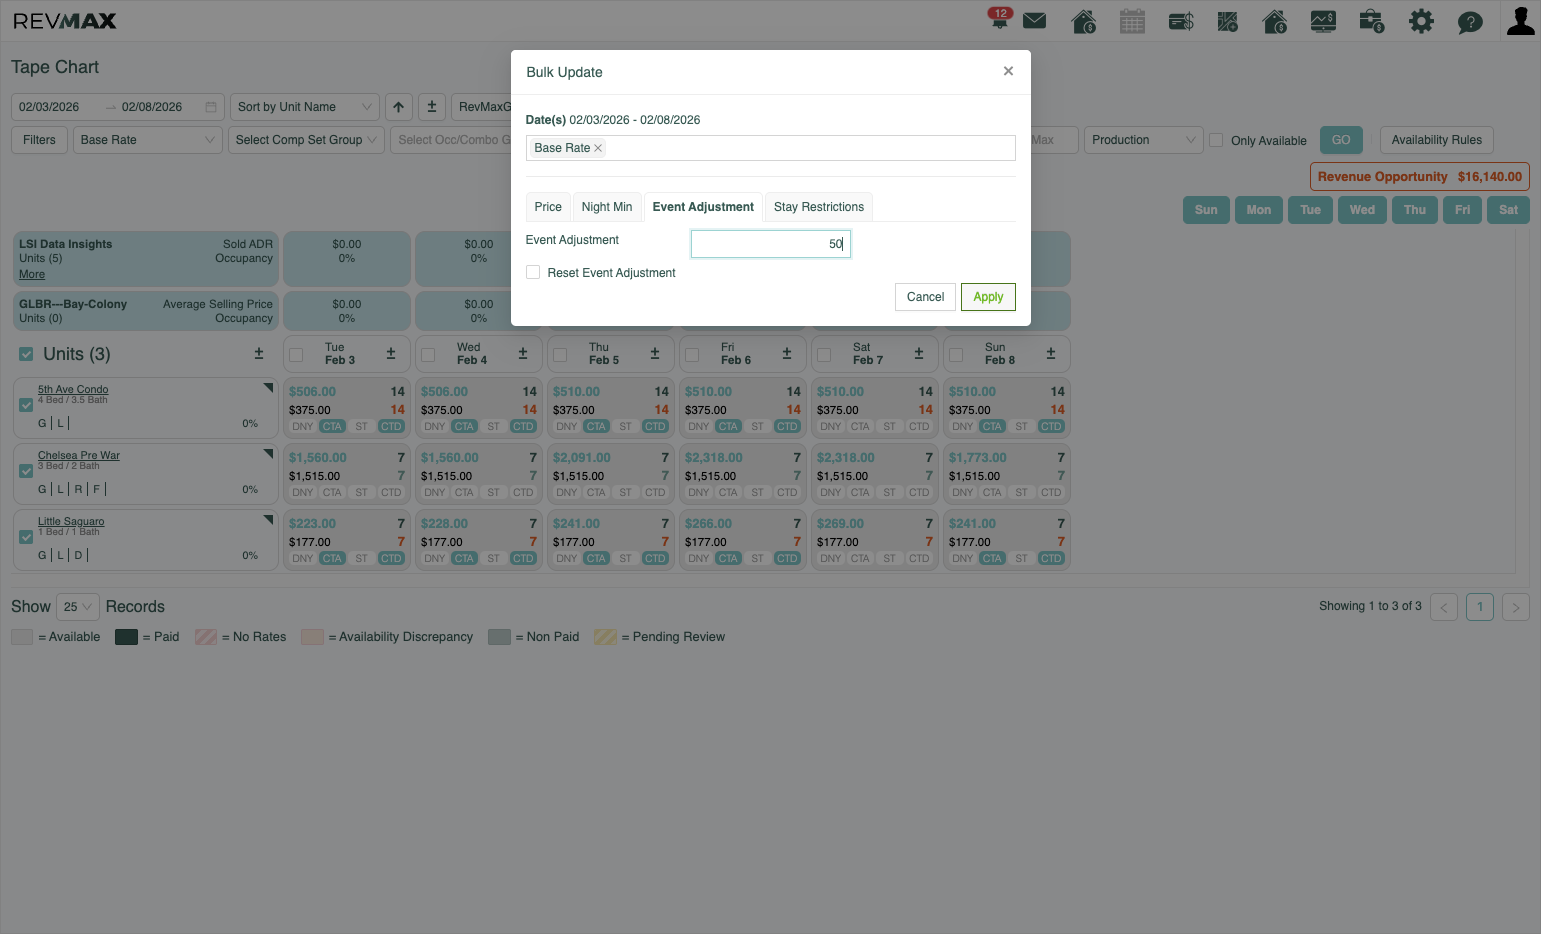The height and width of the screenshot is (934, 1541).
Task: Open the Little Saguaro unit link
Action: click(x=71, y=521)
